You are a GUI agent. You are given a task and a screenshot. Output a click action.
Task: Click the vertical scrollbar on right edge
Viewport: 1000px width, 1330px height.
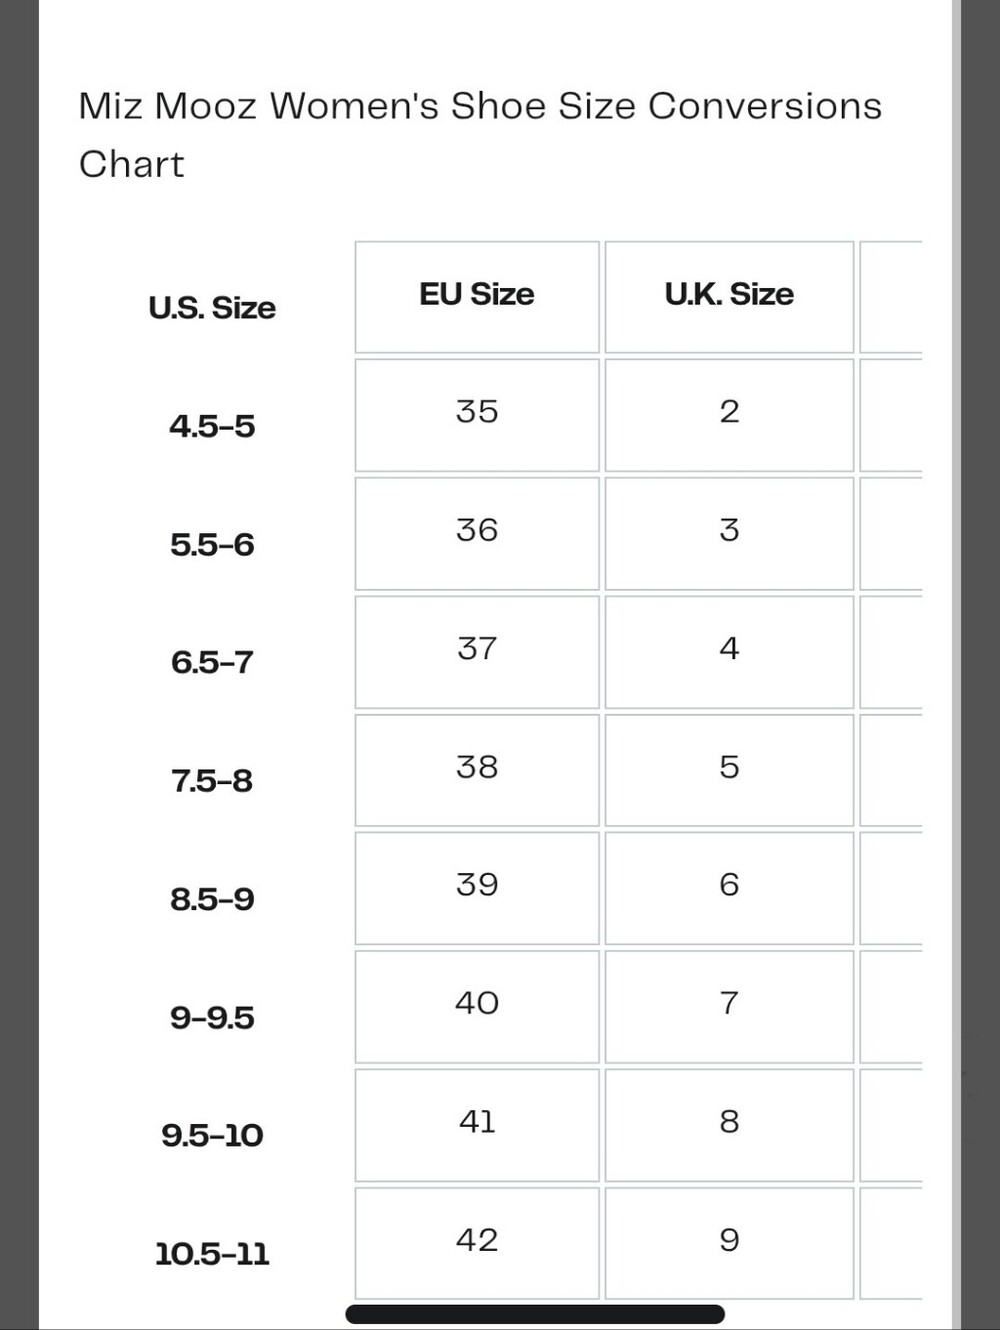click(x=956, y=665)
